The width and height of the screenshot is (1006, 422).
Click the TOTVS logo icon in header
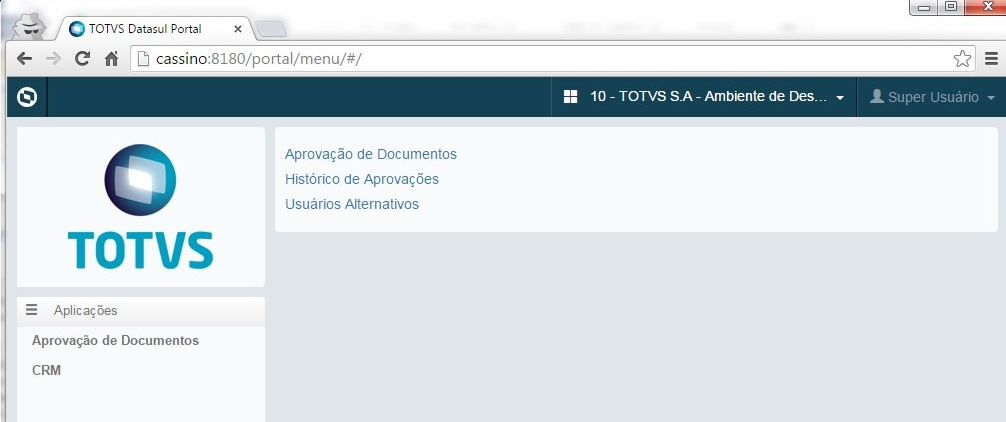27,97
